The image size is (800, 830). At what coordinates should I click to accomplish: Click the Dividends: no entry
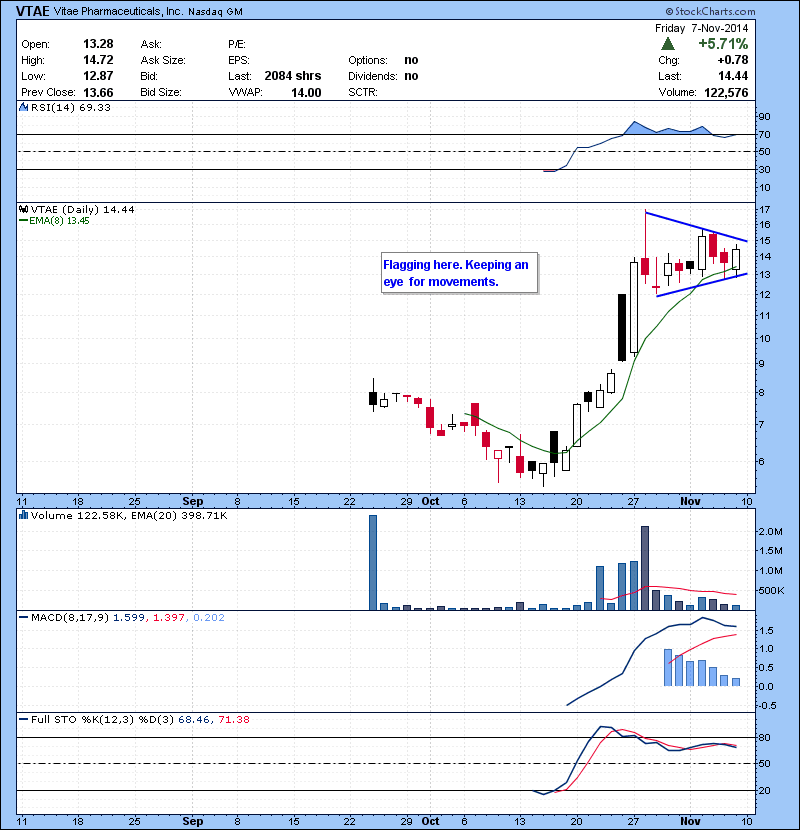pyautogui.click(x=383, y=76)
